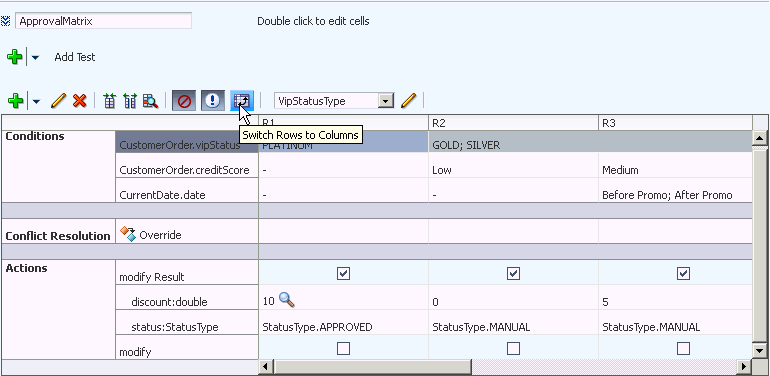Click the pencil edit icon in the decision table toolbar

[x=58, y=101]
